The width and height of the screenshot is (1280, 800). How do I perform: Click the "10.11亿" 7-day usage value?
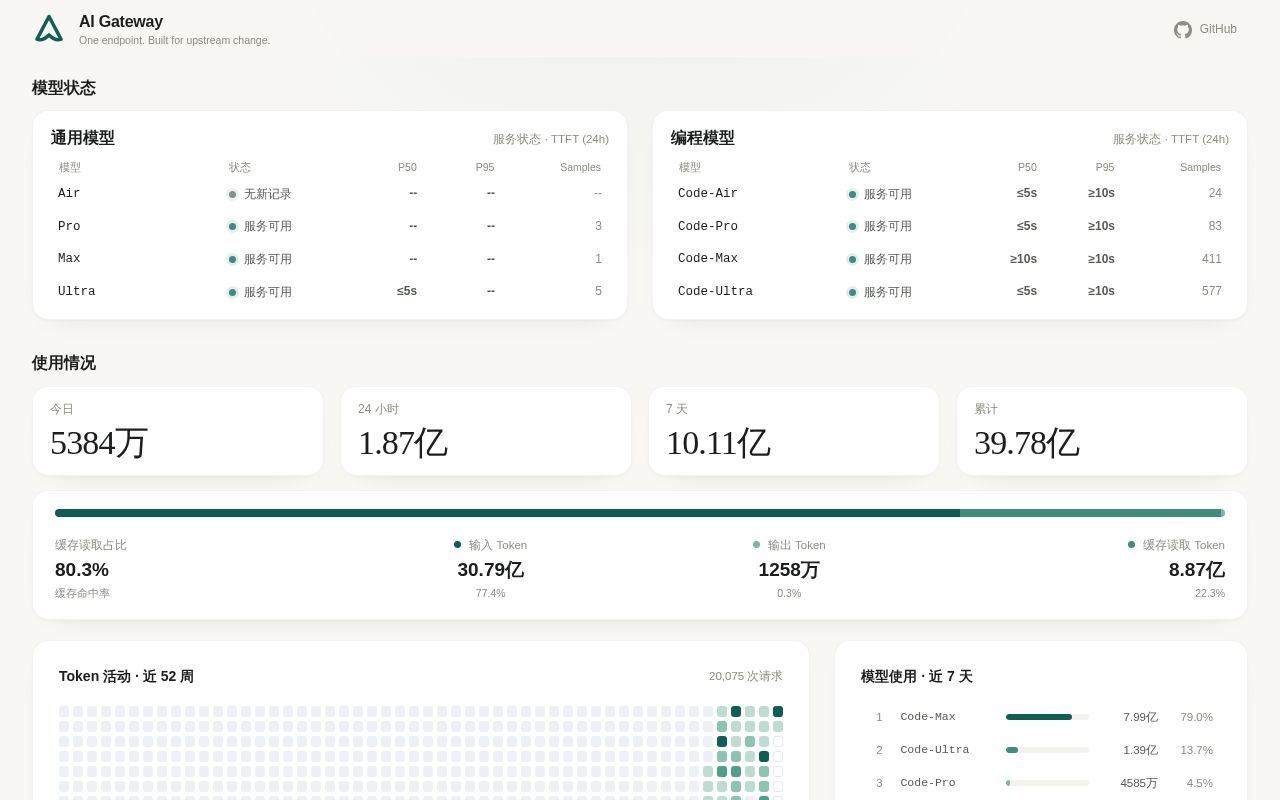pyautogui.click(x=718, y=443)
